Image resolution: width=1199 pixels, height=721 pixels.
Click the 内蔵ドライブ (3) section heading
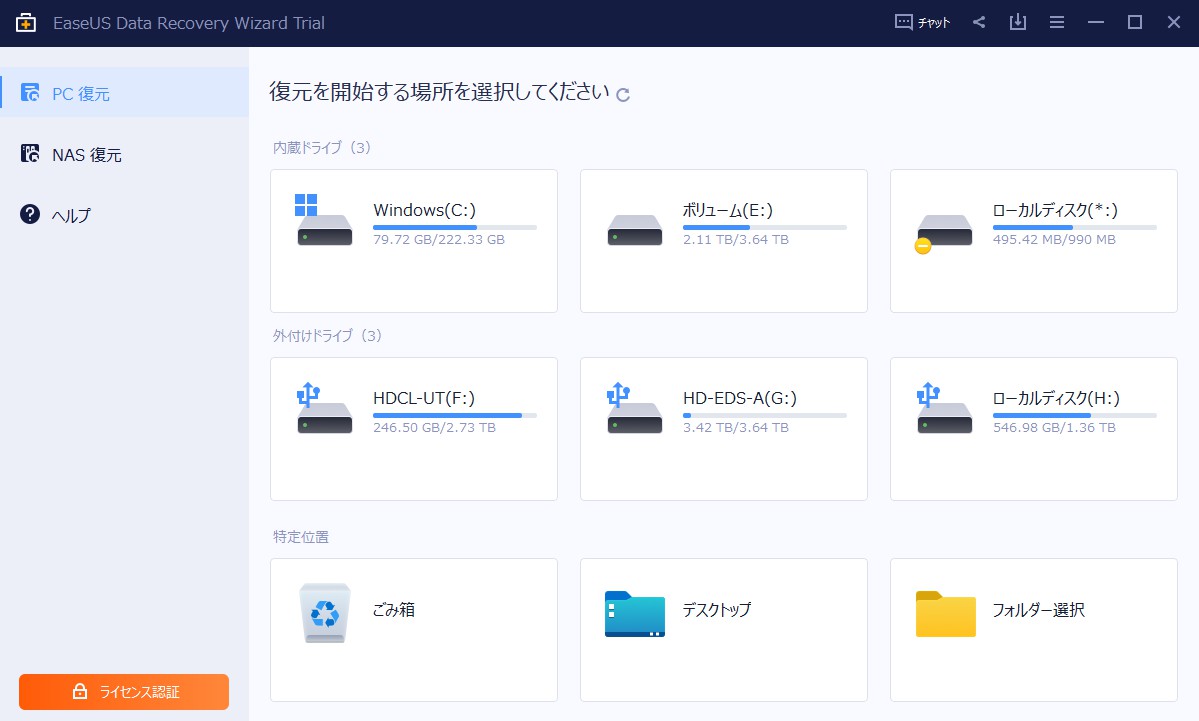[322, 148]
